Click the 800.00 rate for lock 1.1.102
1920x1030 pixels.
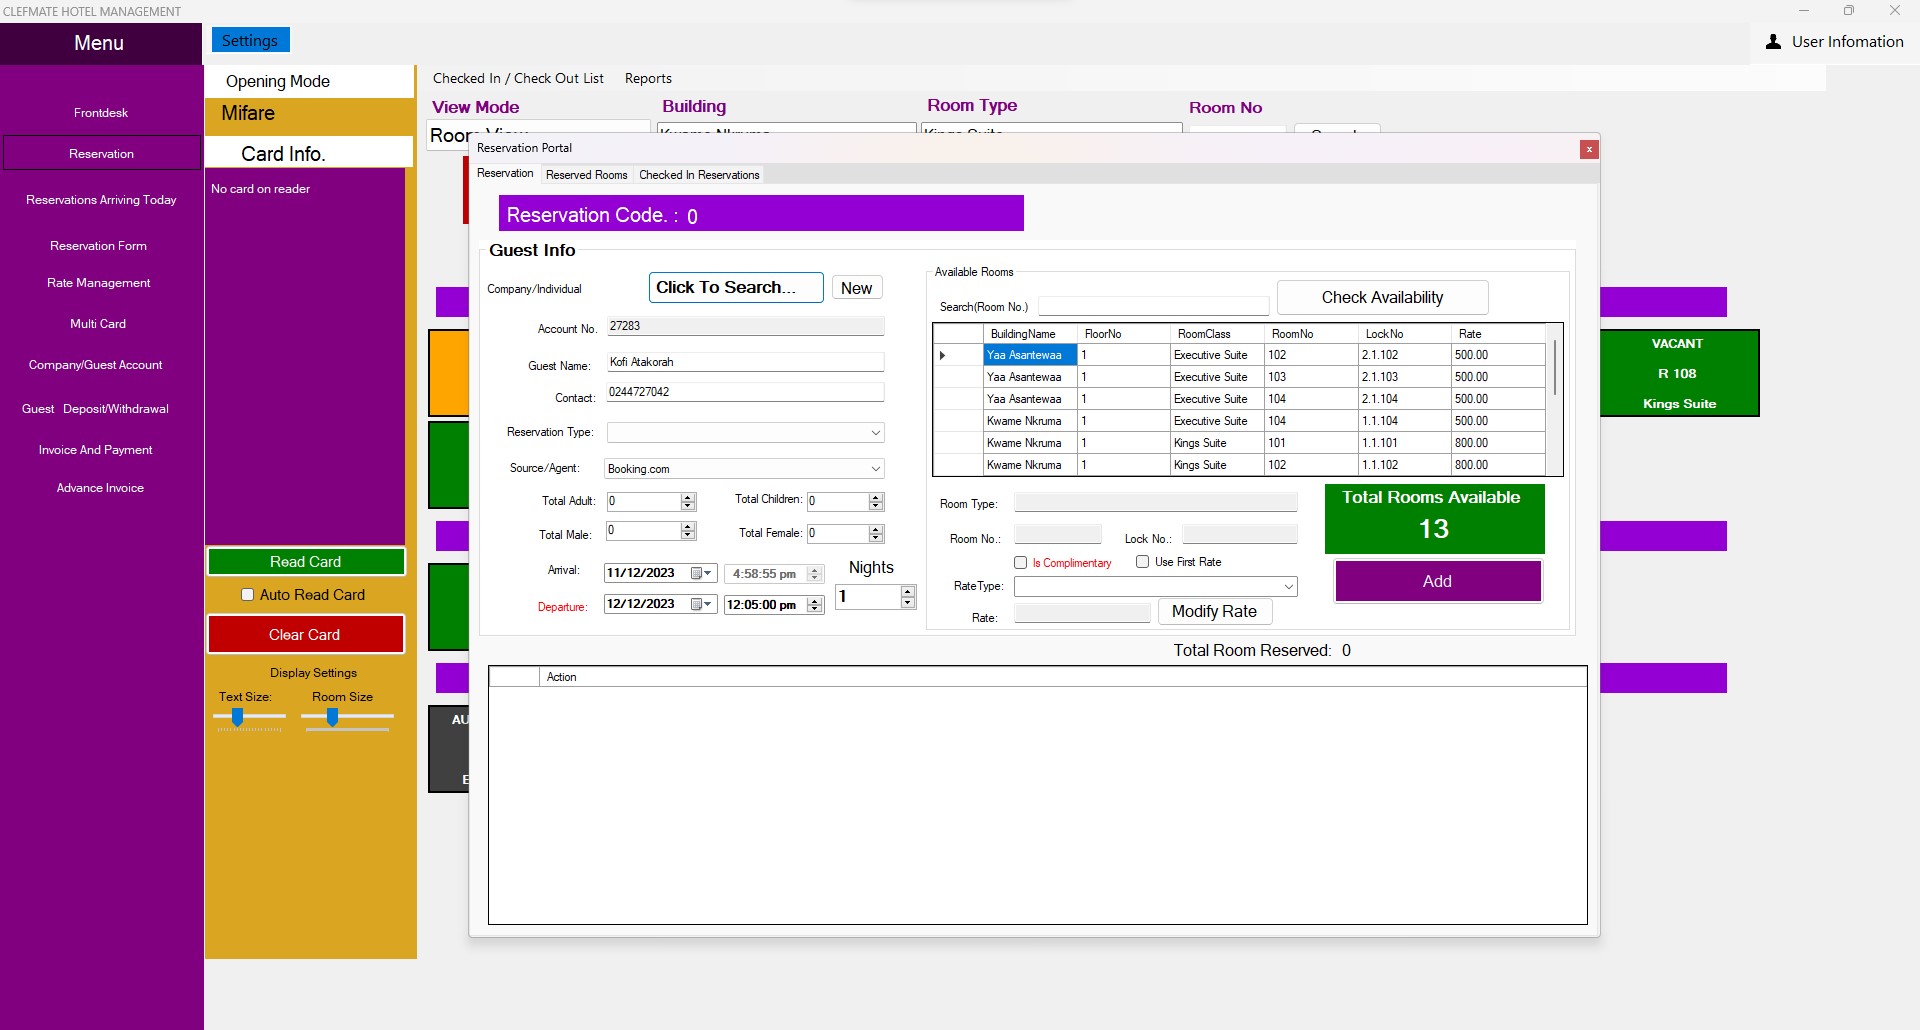tap(1497, 465)
